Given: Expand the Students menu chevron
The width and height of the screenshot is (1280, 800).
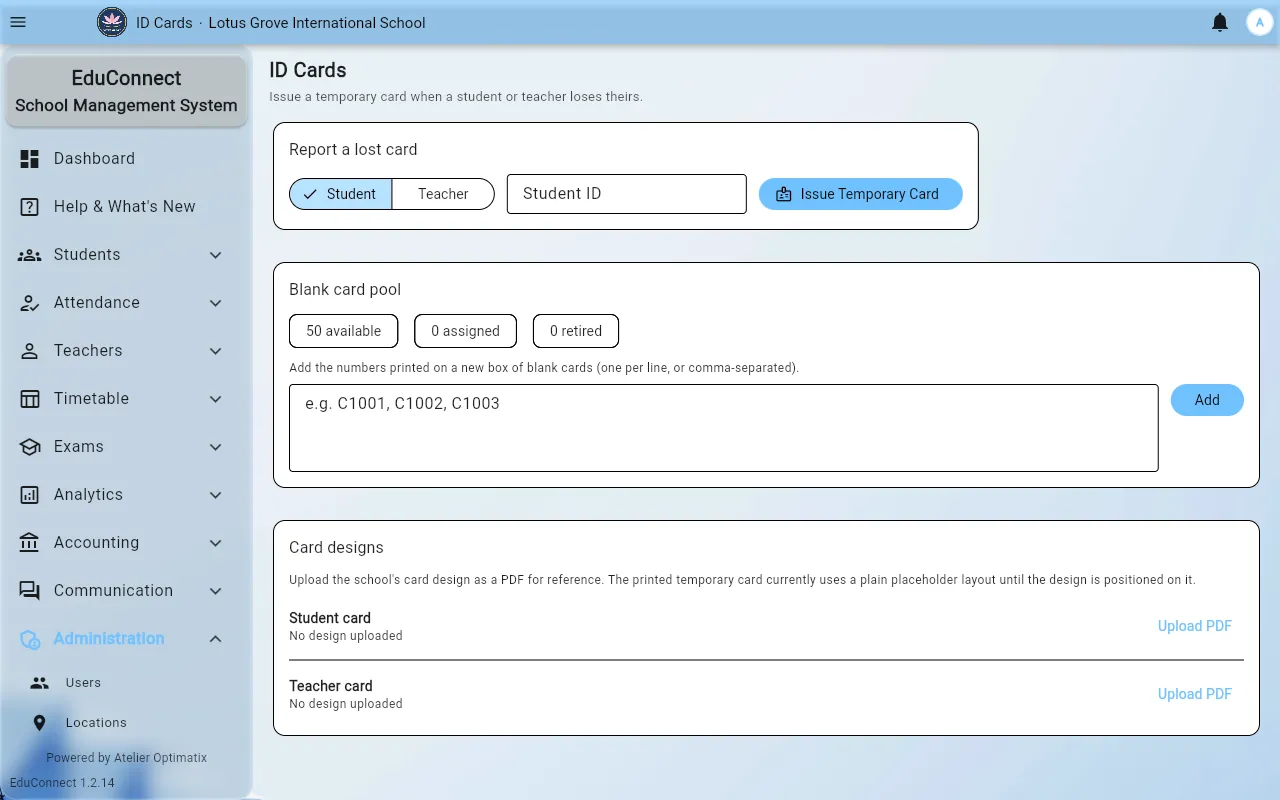Looking at the screenshot, I should coord(216,255).
